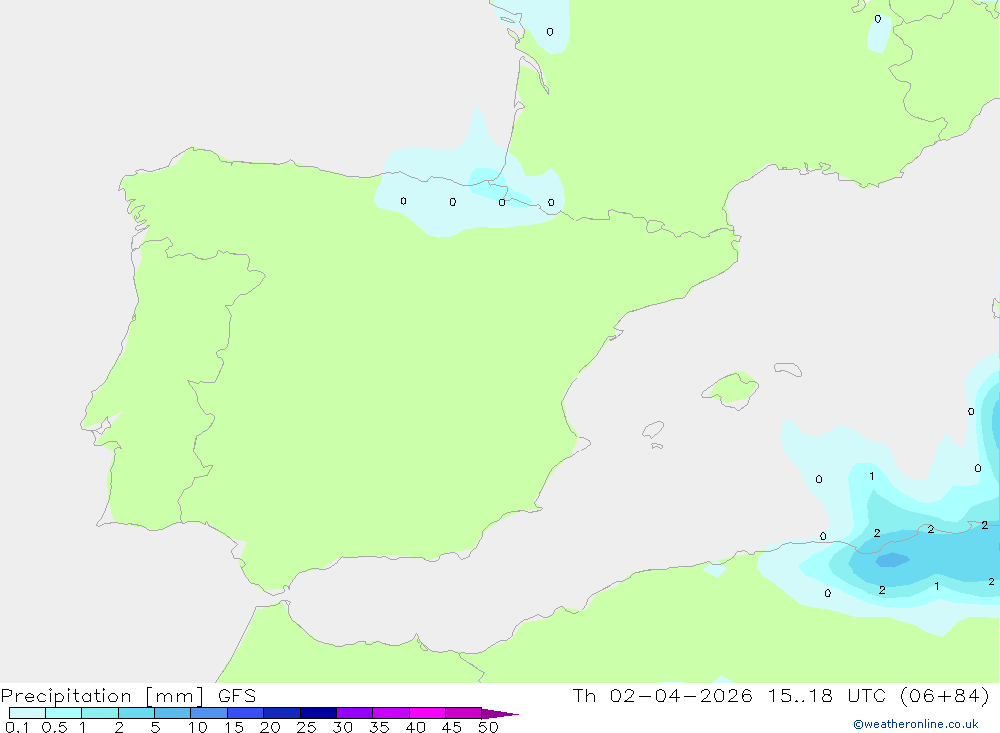Click the '5' legend scale label
Image resolution: width=1000 pixels, height=733 pixels.
(155, 727)
